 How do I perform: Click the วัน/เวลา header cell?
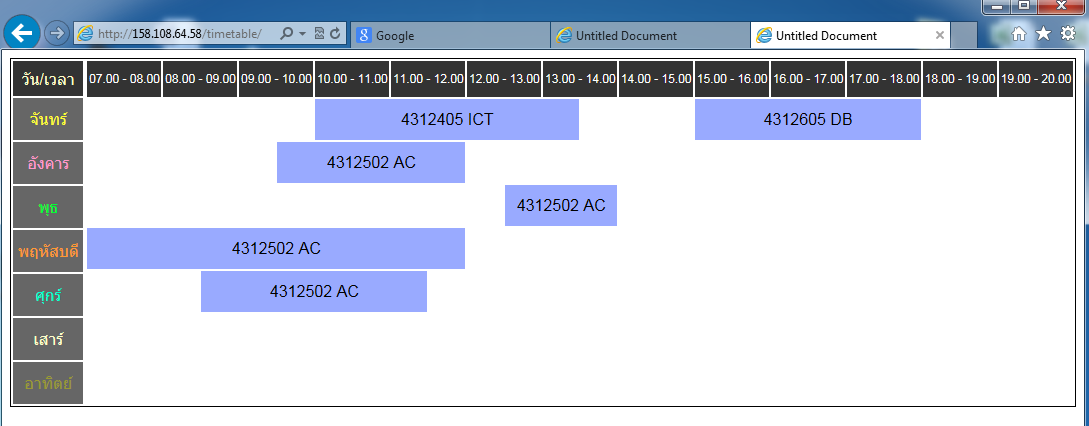click(x=48, y=79)
